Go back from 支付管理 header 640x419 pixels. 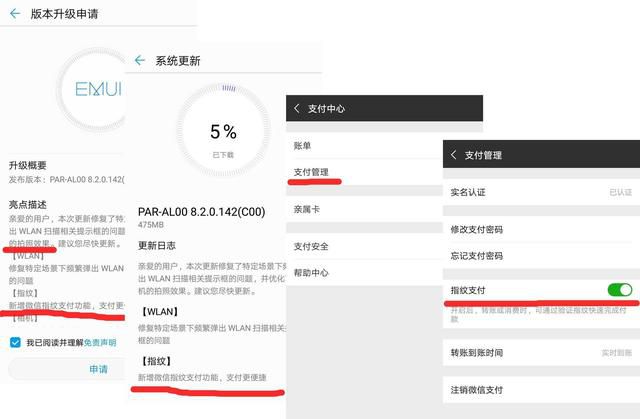tap(454, 155)
